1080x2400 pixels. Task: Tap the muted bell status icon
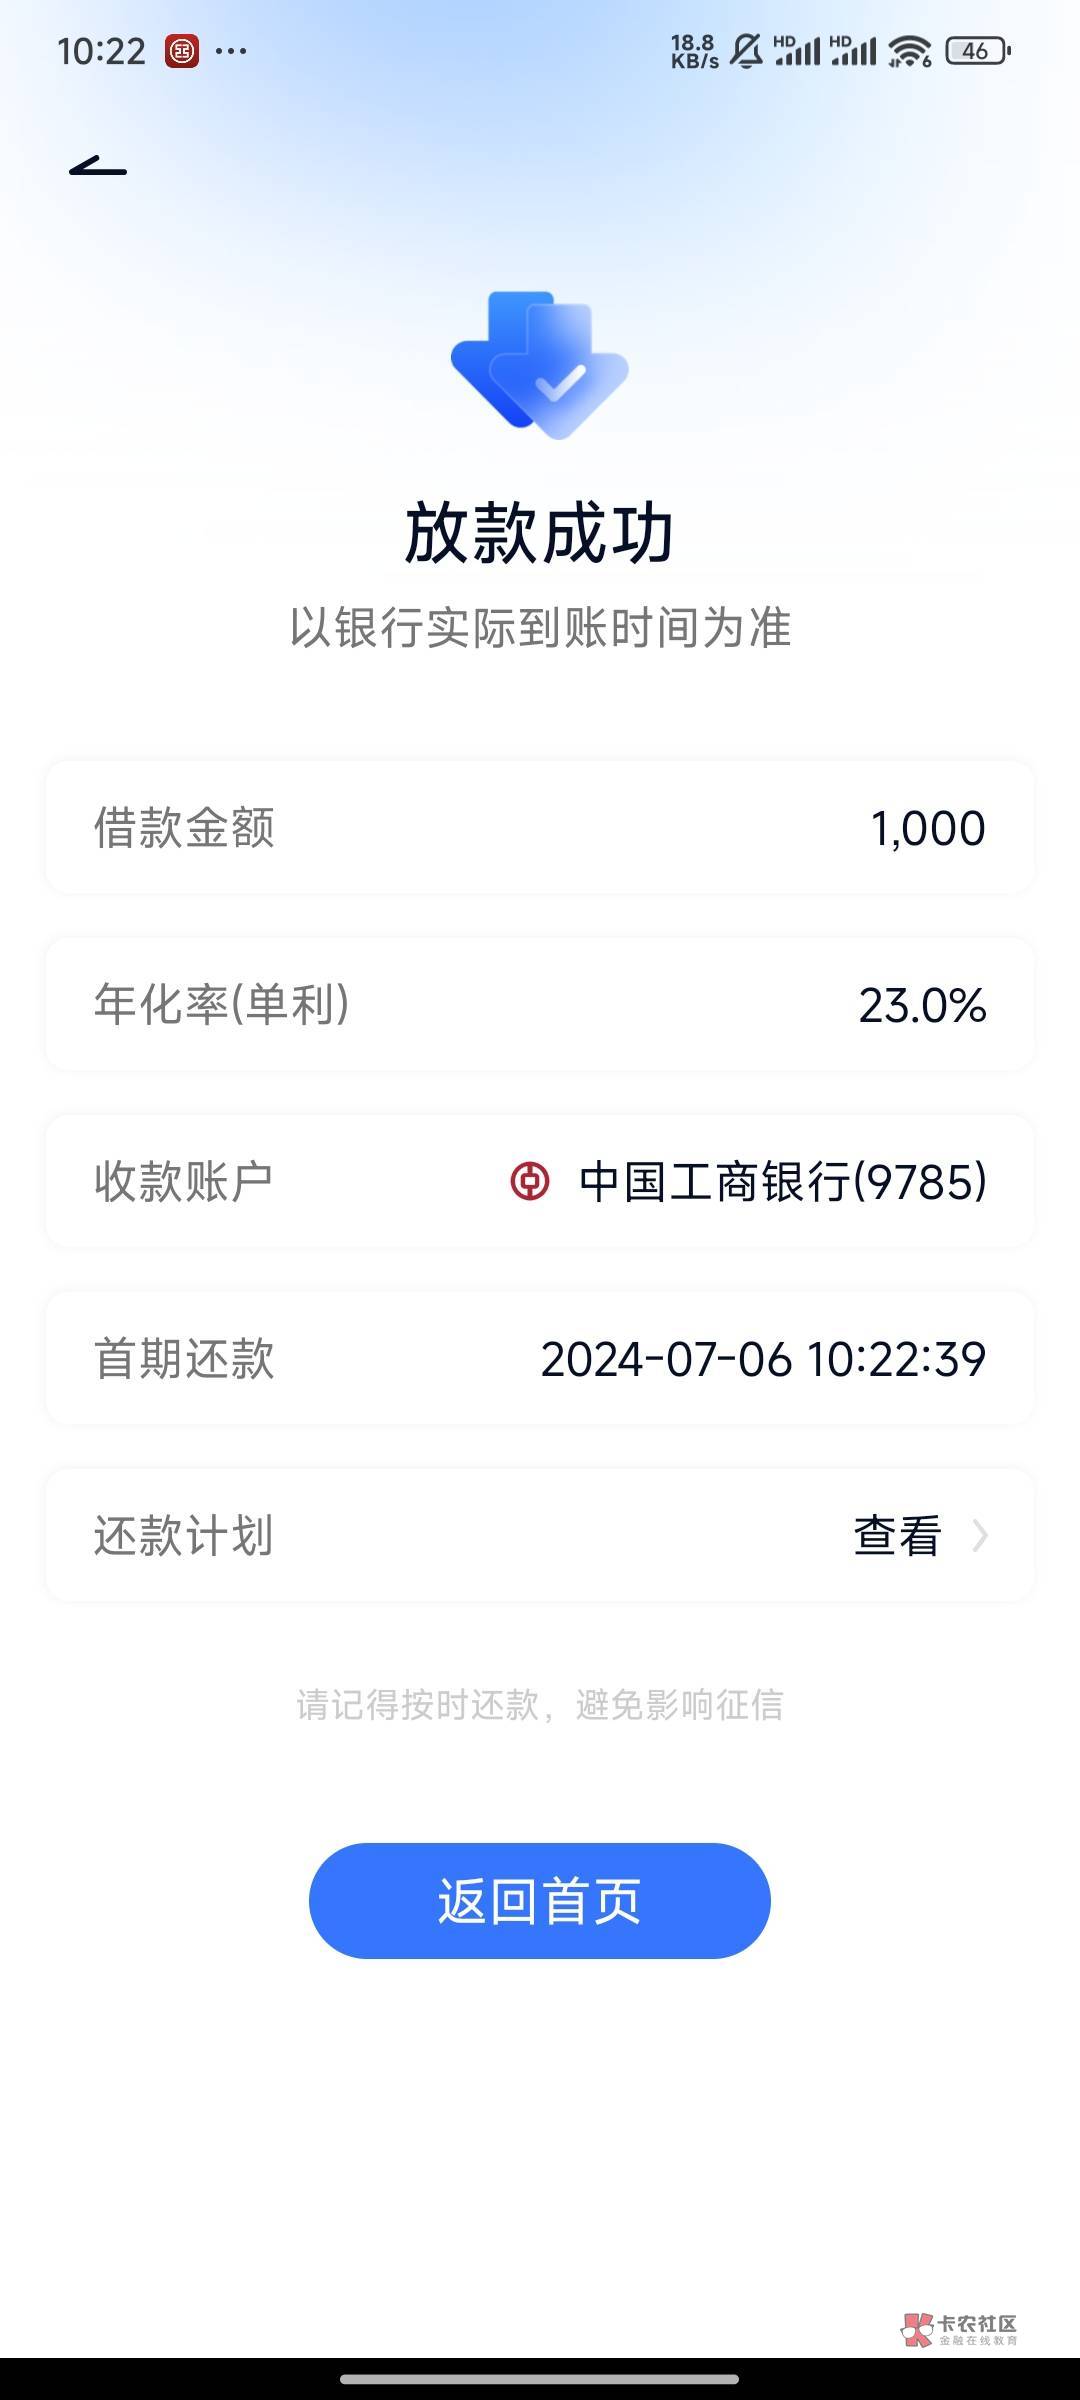(x=746, y=51)
